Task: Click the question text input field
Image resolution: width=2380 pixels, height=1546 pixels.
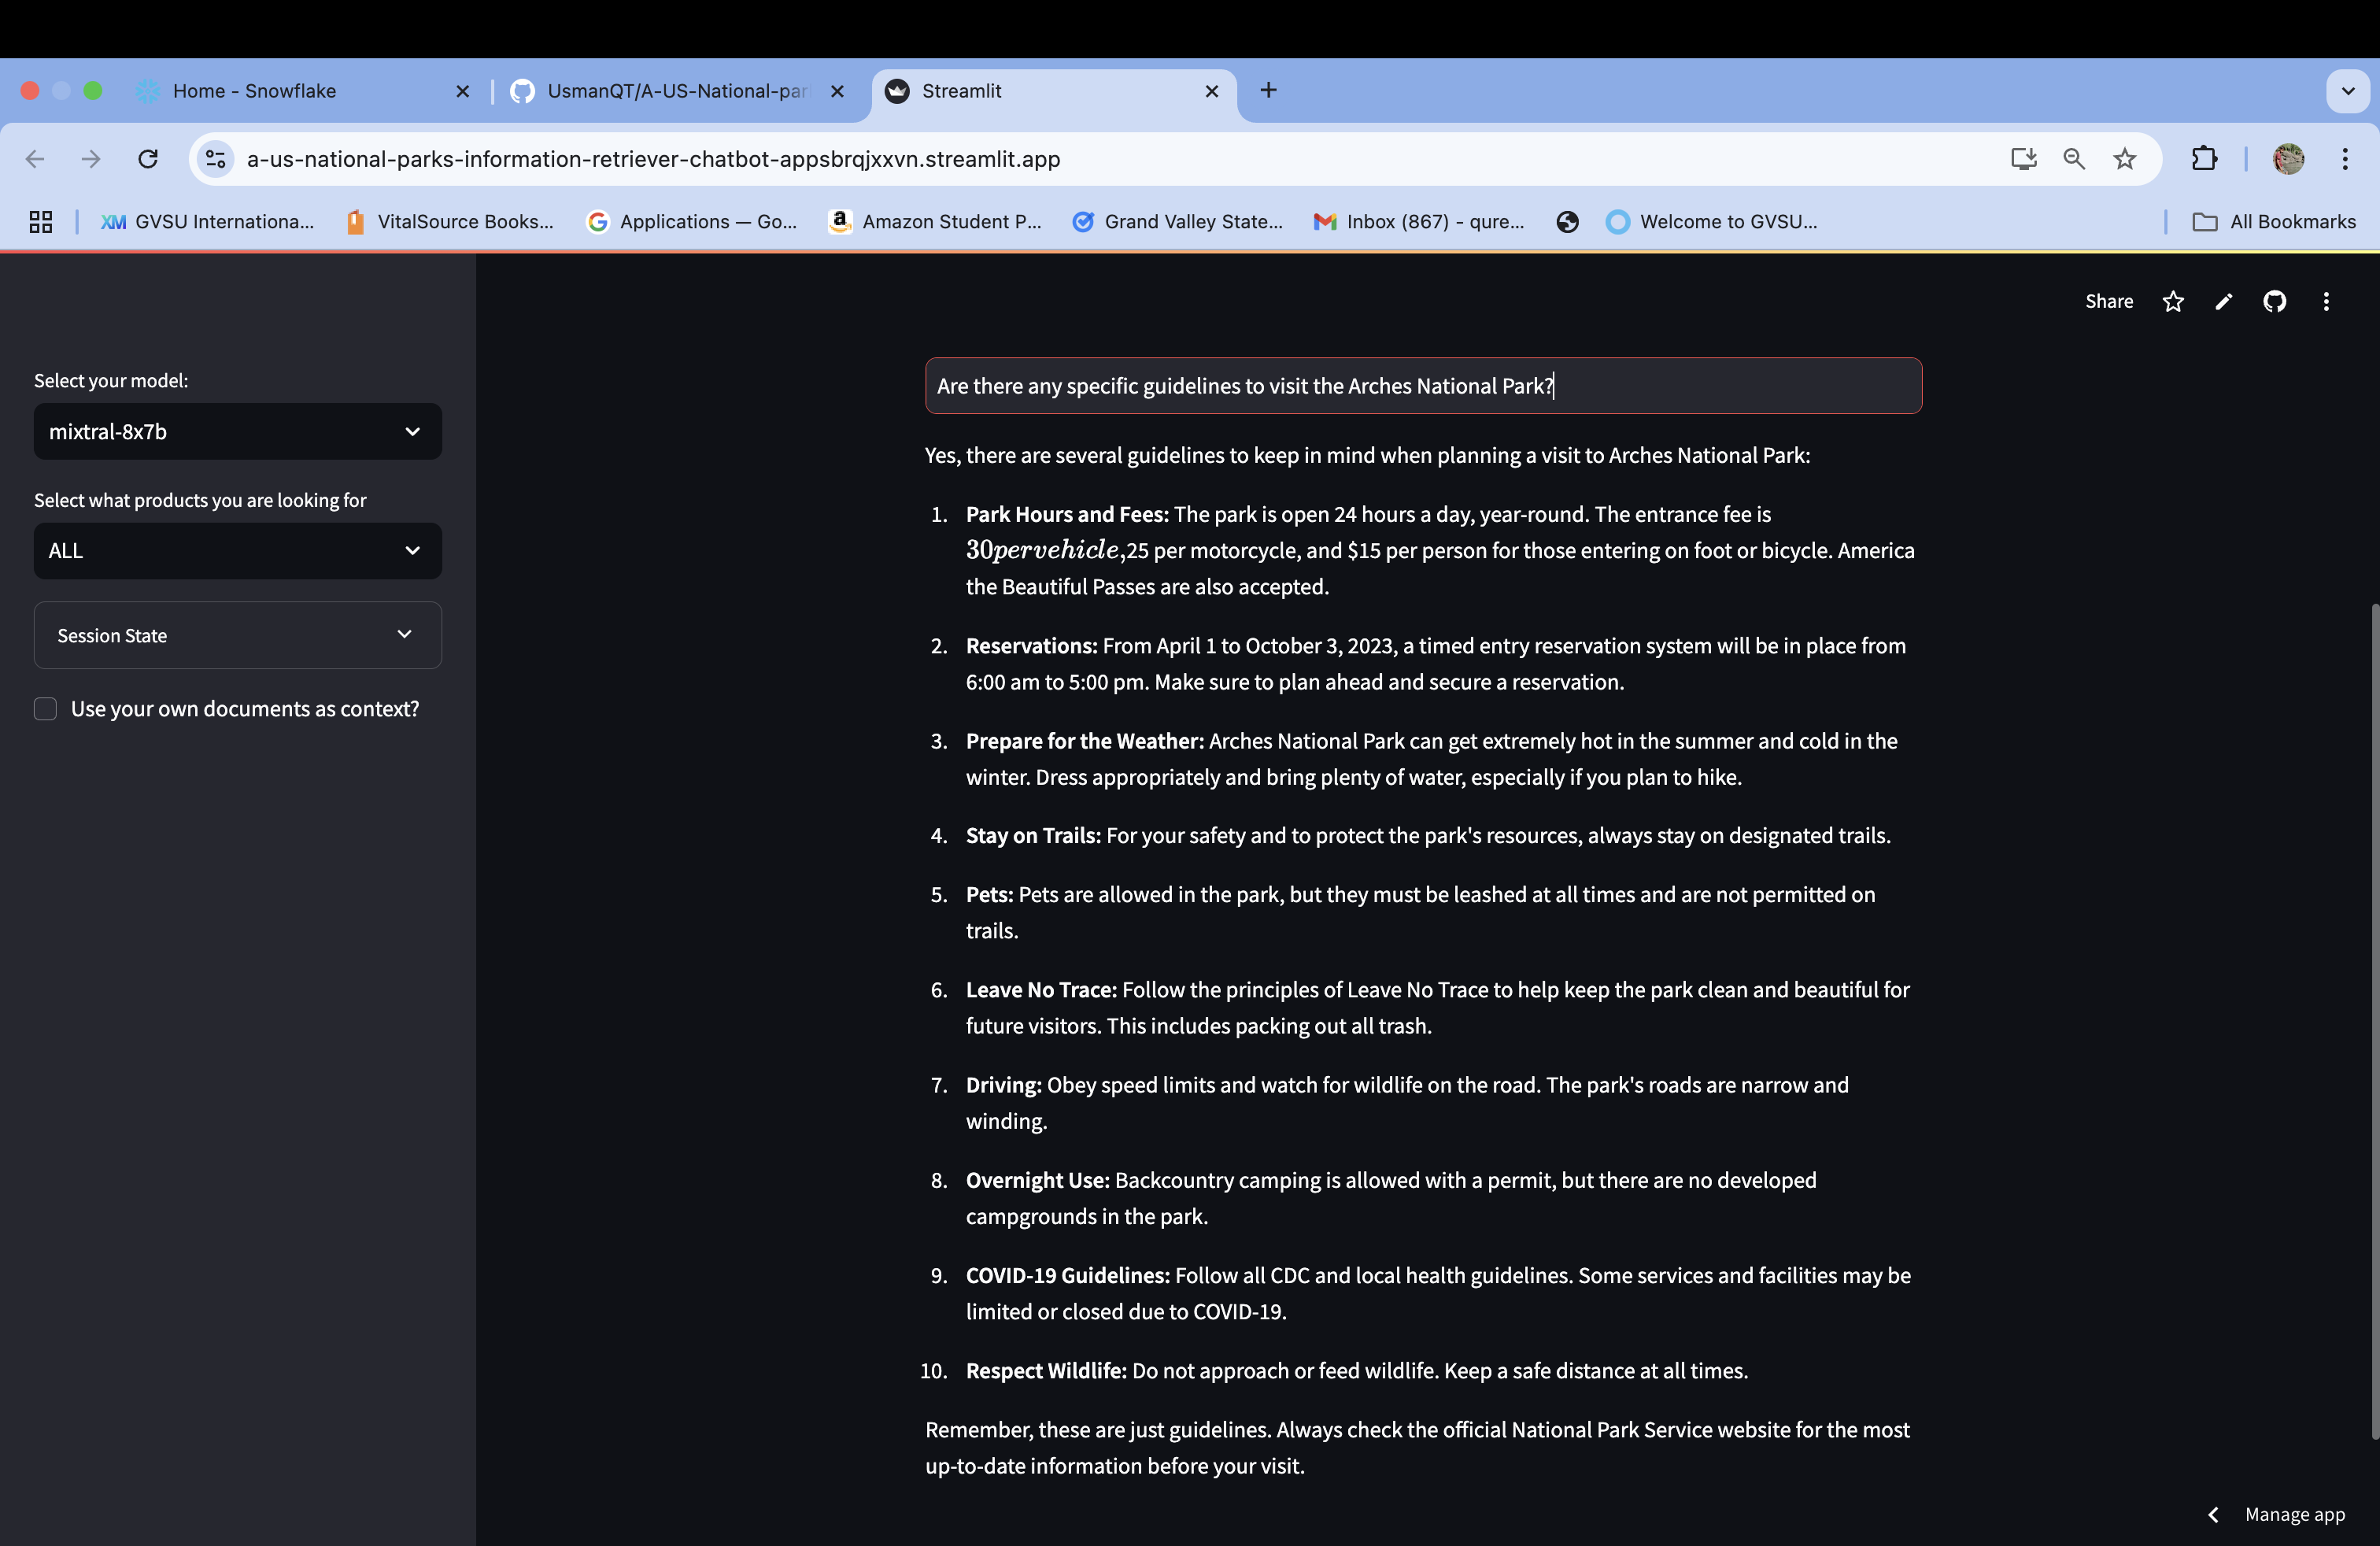Action: (x=1422, y=386)
